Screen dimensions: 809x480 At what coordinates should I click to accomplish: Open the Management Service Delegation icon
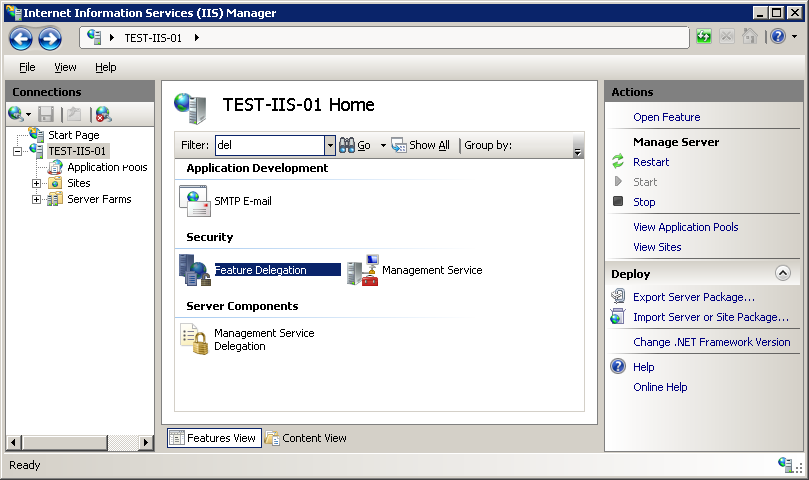click(194, 339)
